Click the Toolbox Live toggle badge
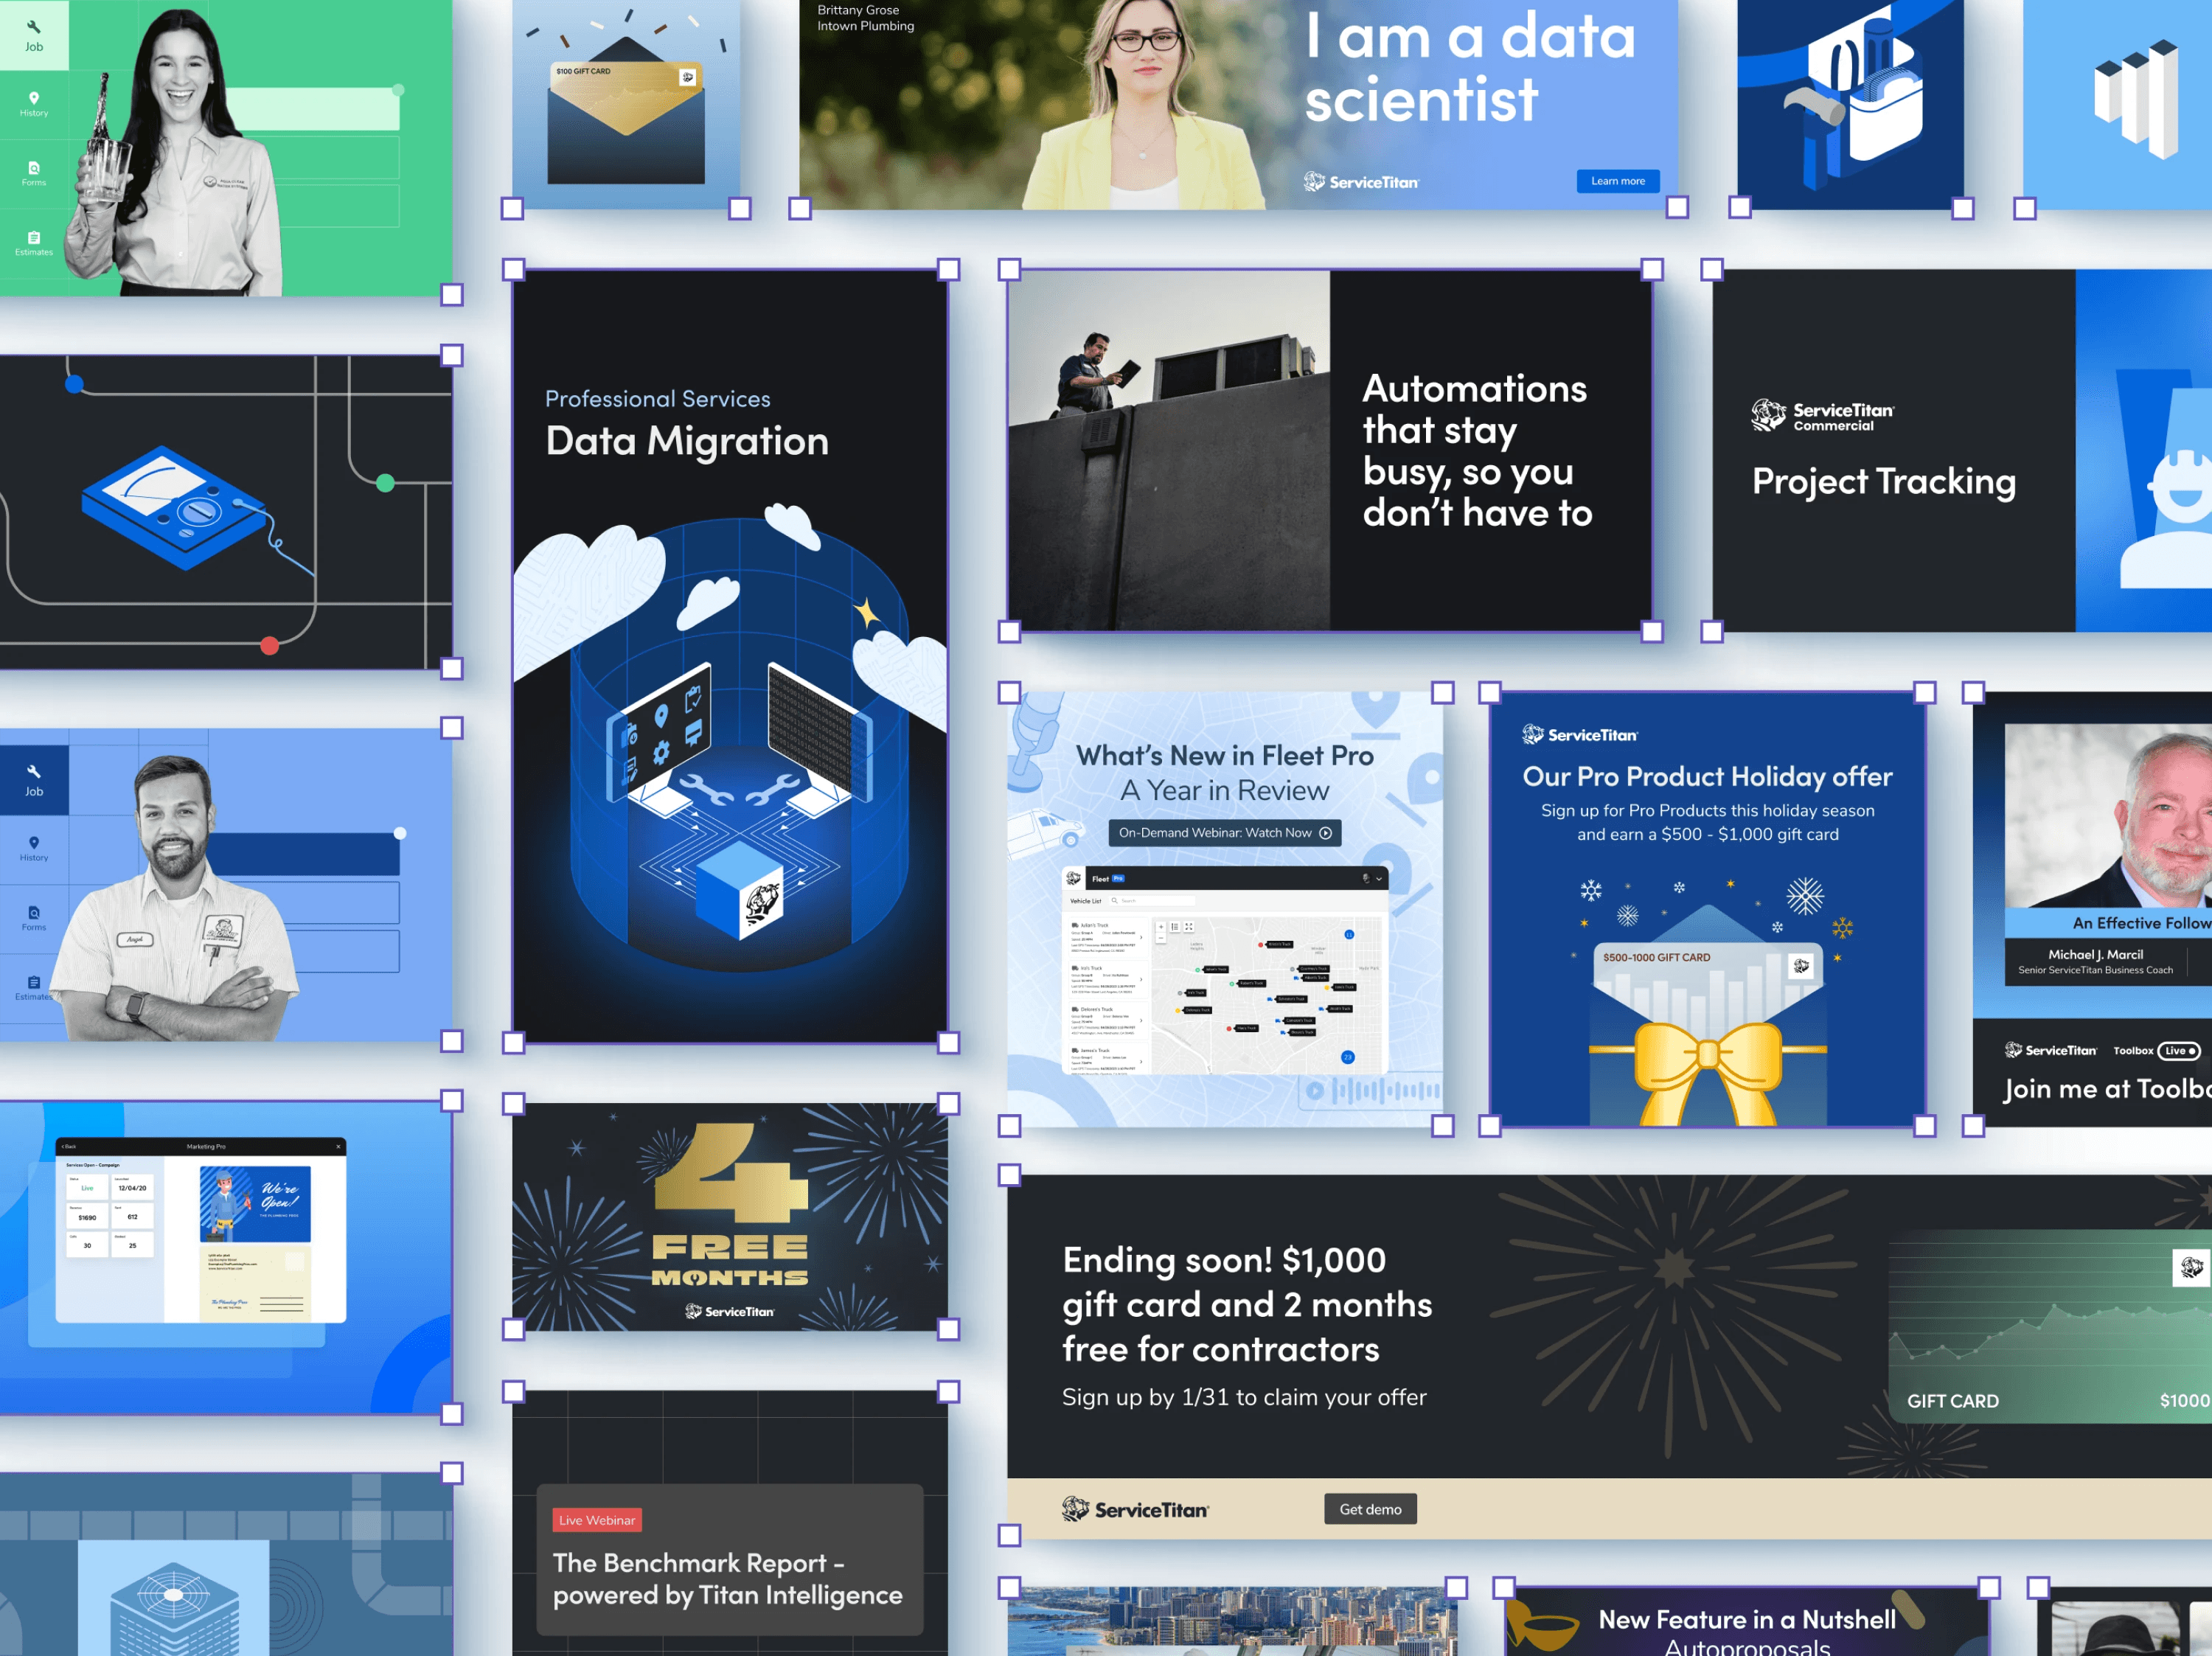The image size is (2212, 1656). (x=2178, y=1050)
